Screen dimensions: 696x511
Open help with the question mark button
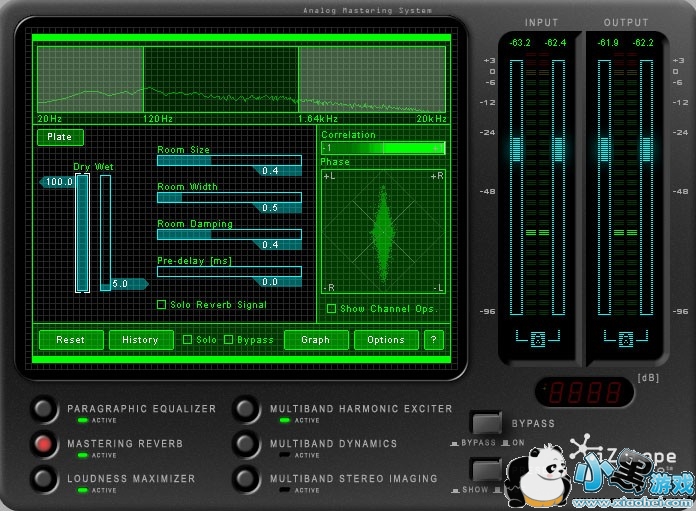pyautogui.click(x=433, y=340)
